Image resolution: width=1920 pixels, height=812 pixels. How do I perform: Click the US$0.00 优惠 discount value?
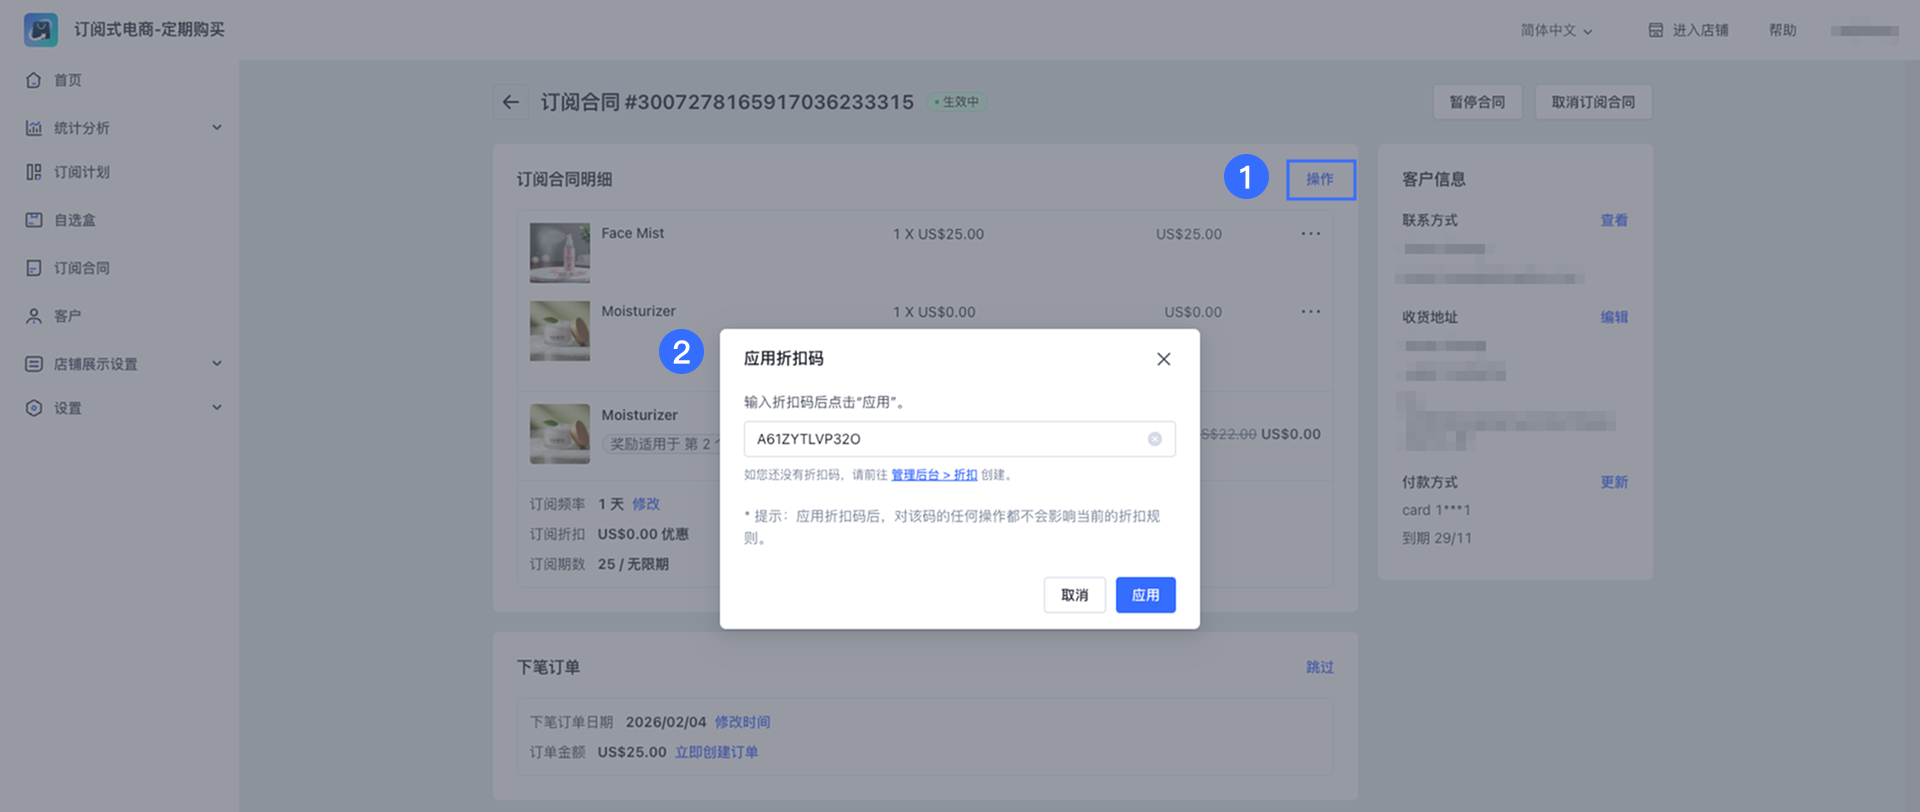click(644, 534)
